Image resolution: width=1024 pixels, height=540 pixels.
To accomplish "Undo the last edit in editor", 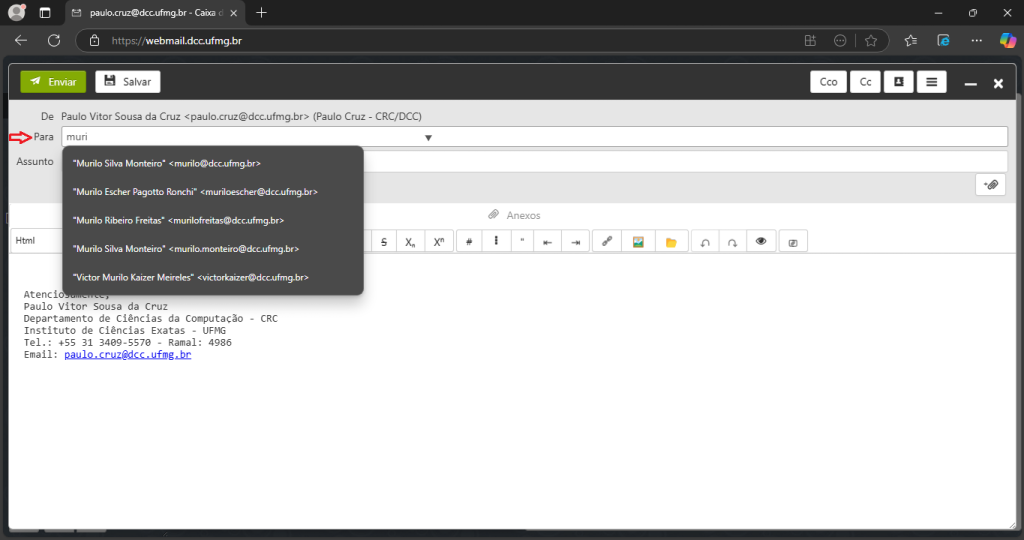I will coord(705,242).
